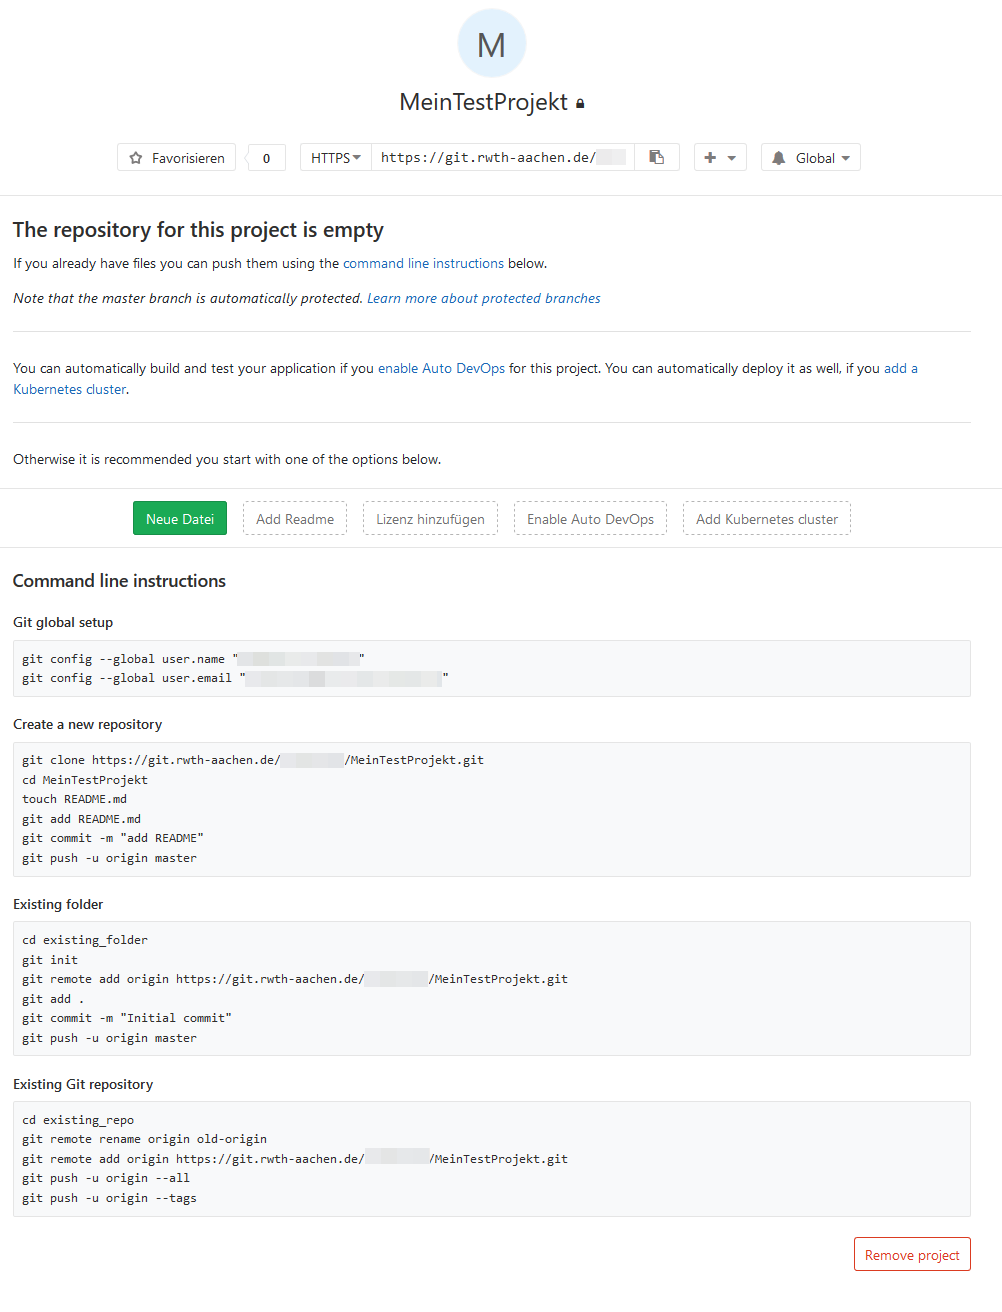
Task: Click Lizenz hinzufügen button
Action: (430, 519)
